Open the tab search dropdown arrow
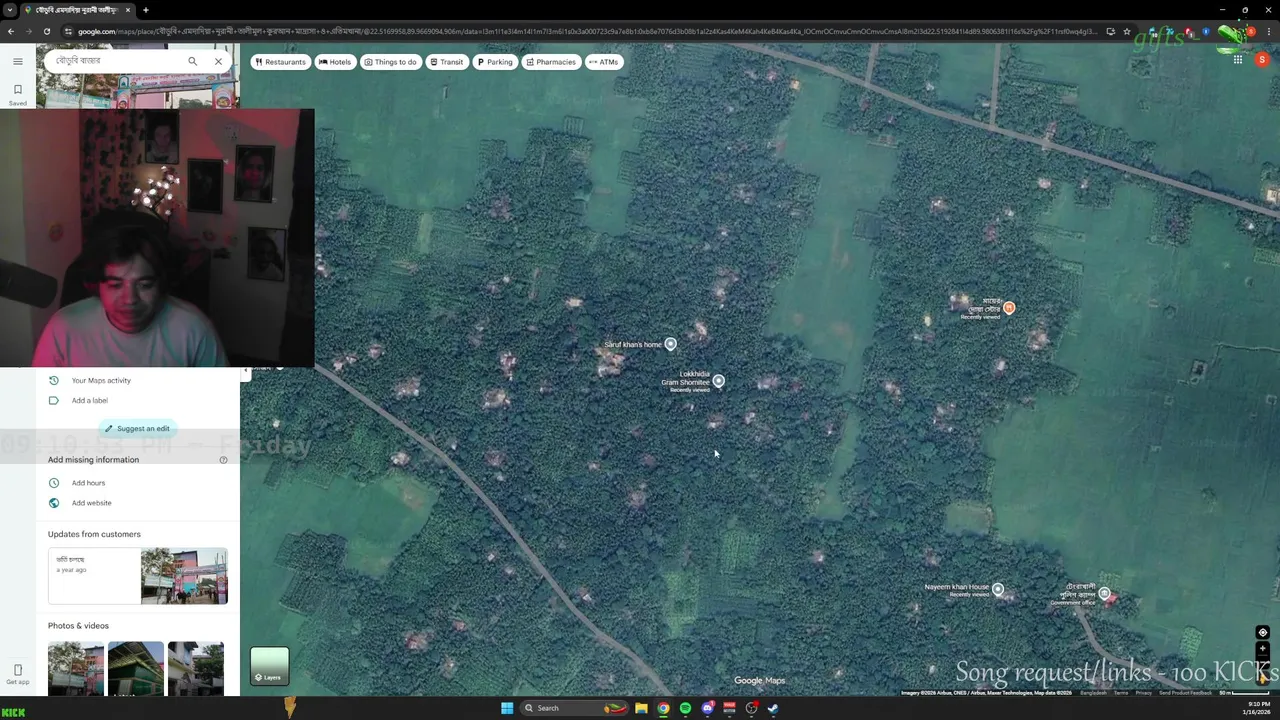 10,10
